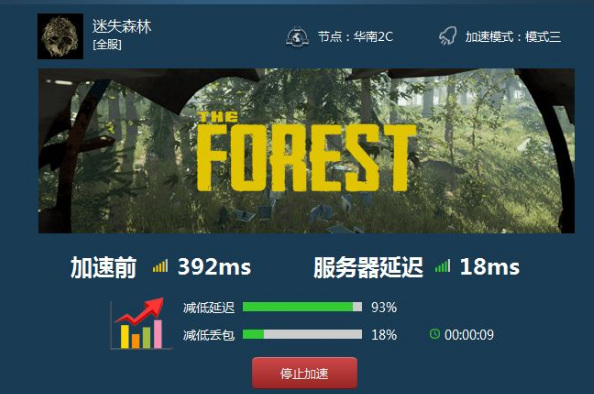
Task: Click the 减低丢包 progress bar
Action: tap(302, 334)
